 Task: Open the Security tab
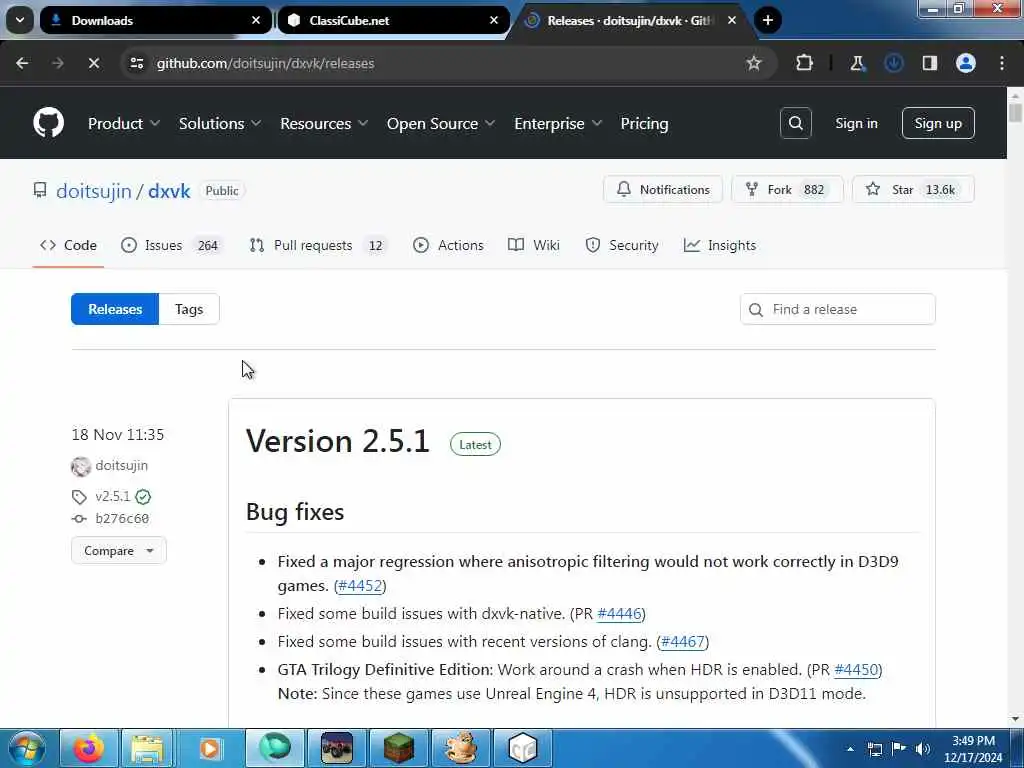(x=622, y=245)
